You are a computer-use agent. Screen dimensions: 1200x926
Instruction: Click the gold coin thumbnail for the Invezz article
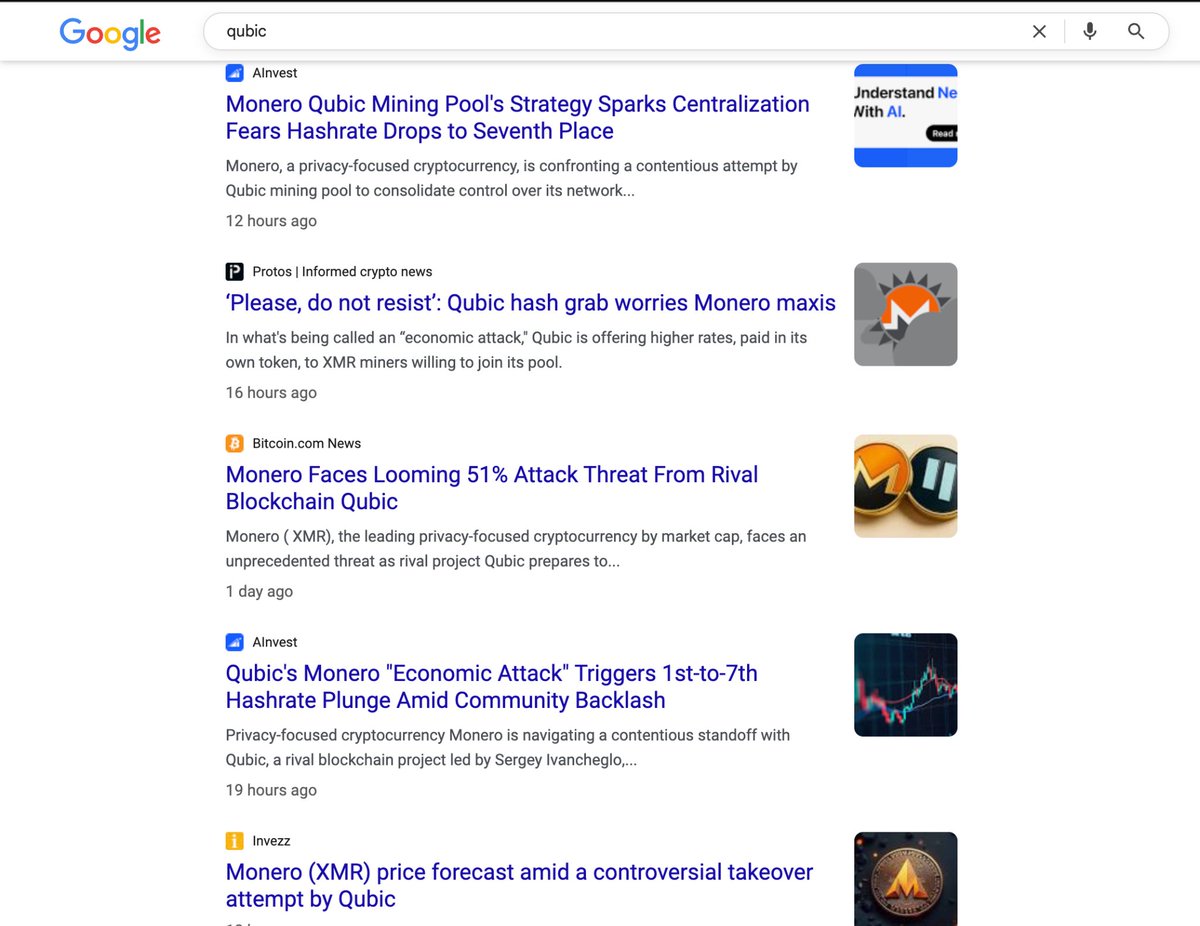(906, 879)
